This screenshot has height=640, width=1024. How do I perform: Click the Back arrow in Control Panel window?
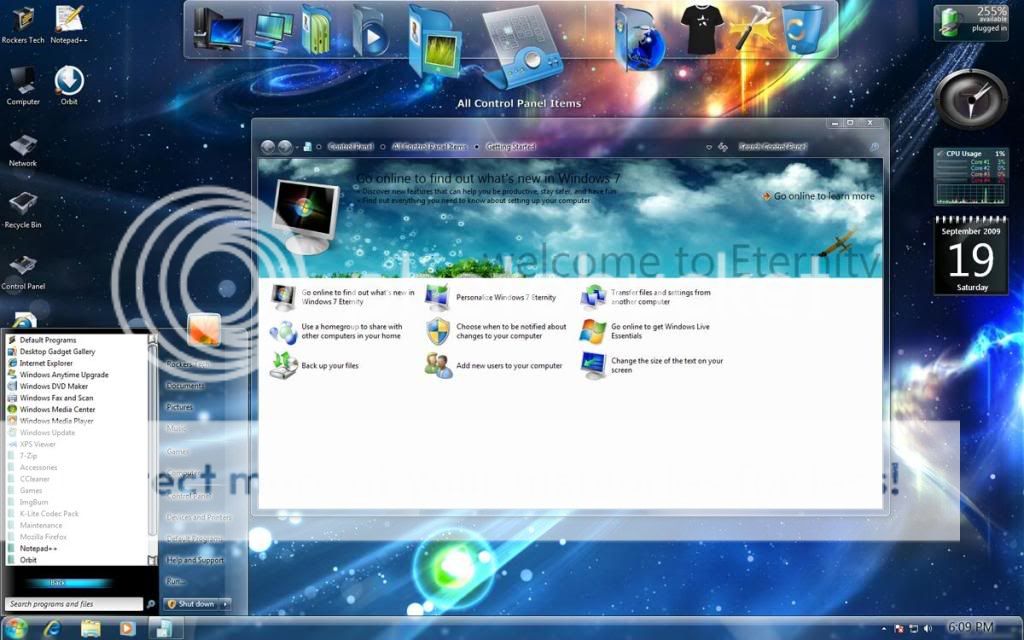(268, 147)
